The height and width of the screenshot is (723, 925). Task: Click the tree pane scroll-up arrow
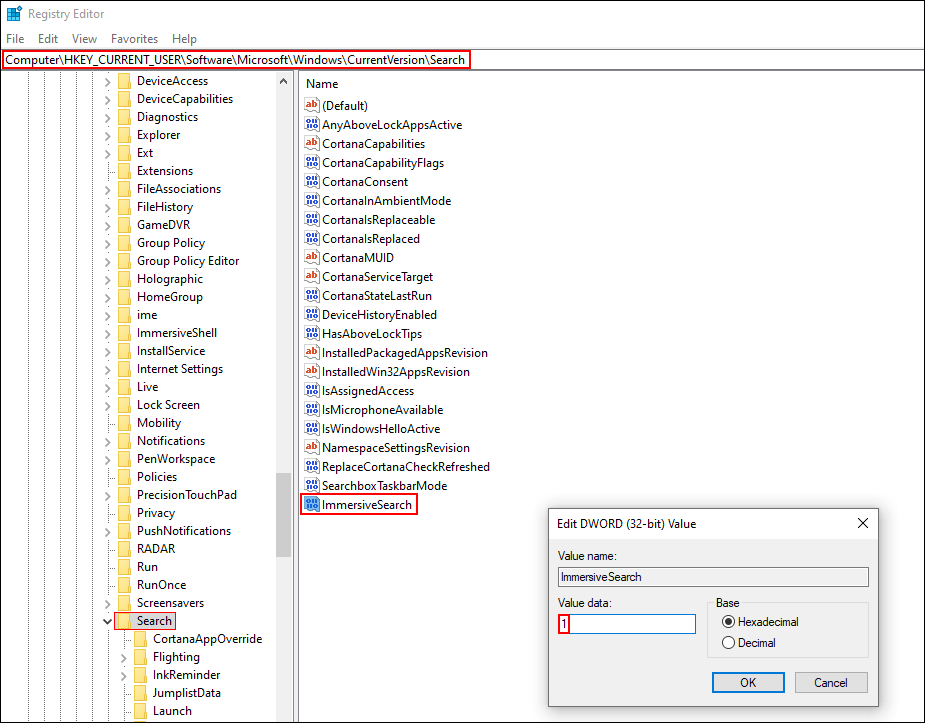click(x=284, y=81)
